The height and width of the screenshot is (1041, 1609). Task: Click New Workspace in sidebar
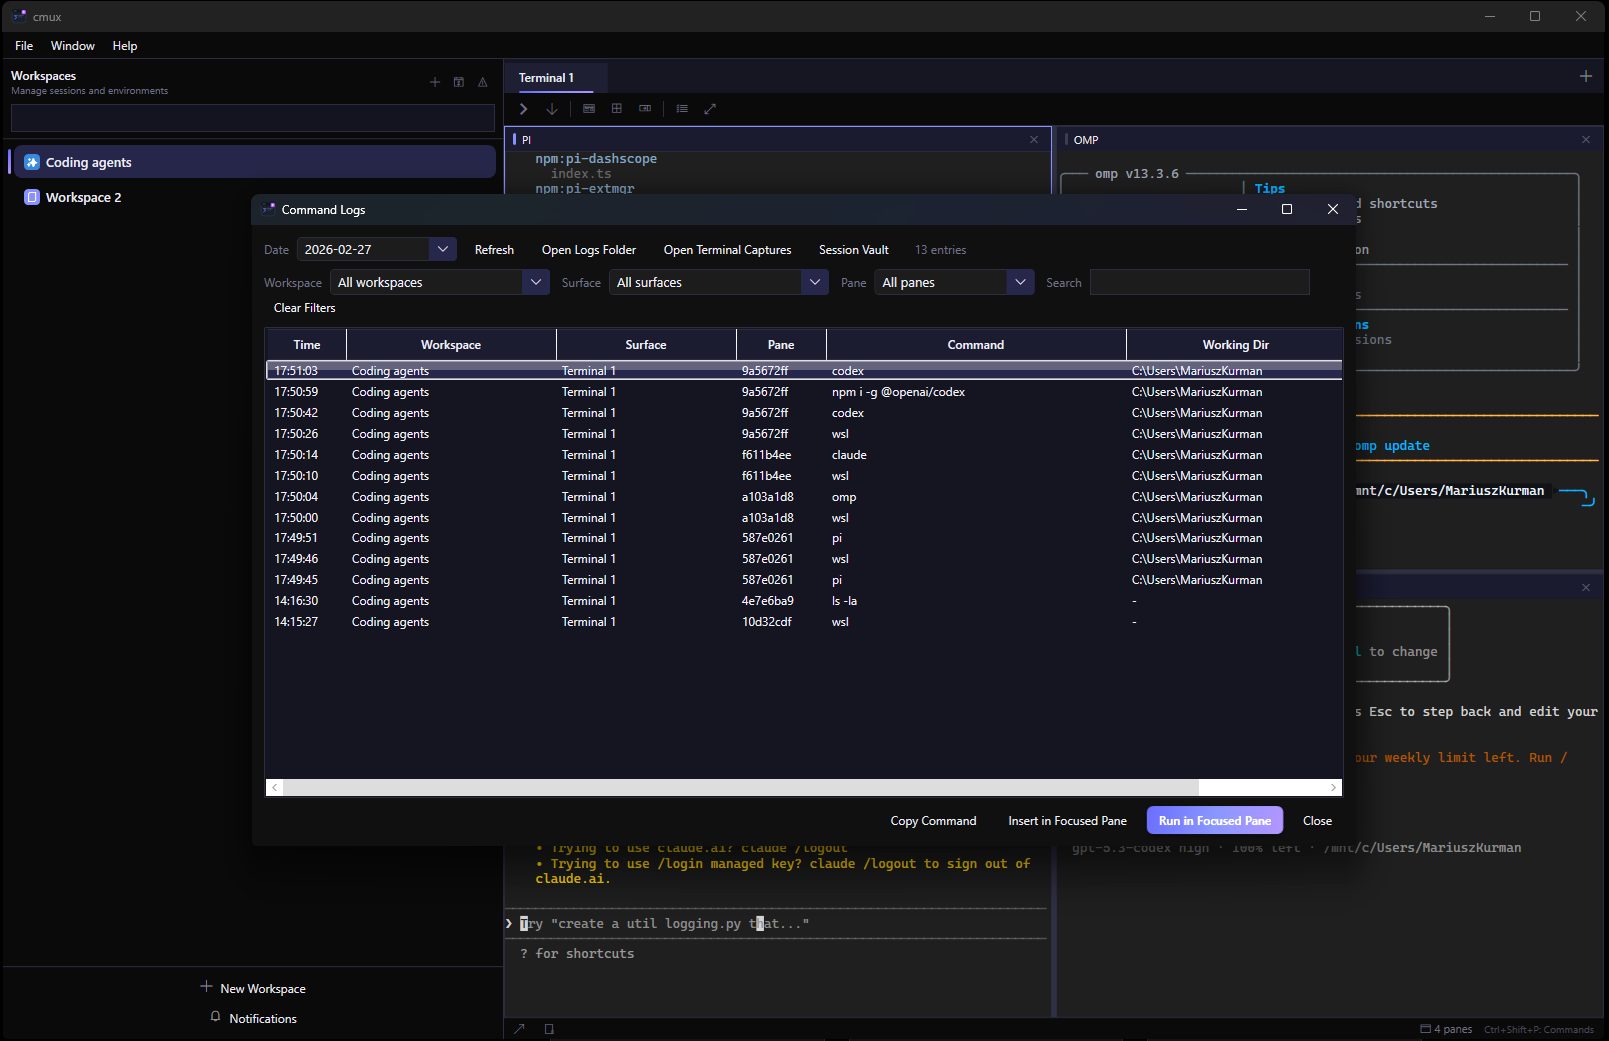pos(253,988)
